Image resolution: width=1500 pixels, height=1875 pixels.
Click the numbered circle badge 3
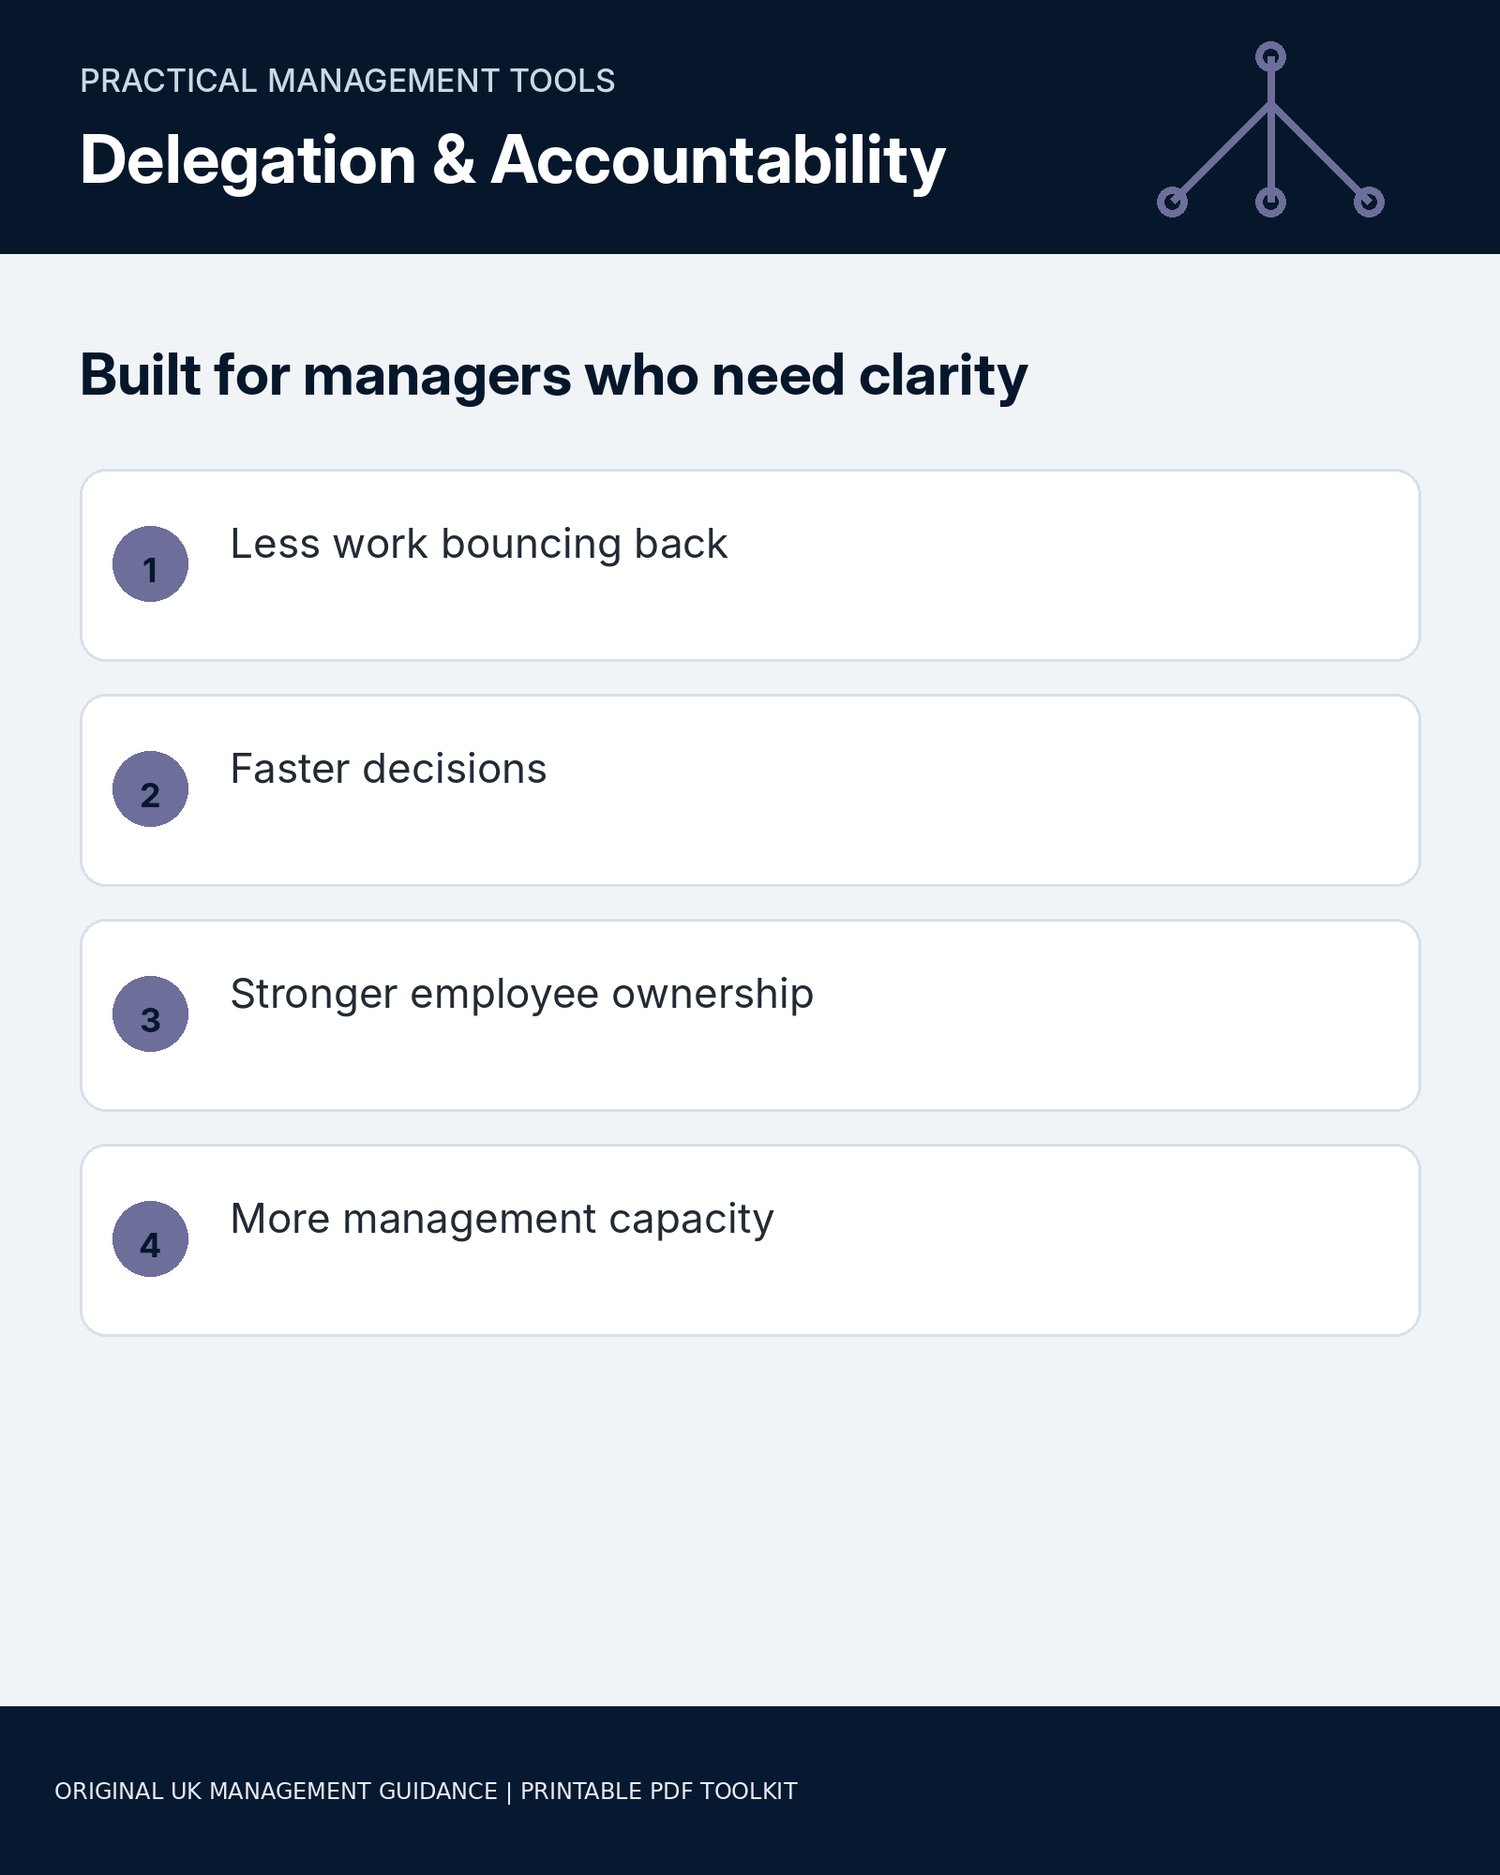coord(150,1014)
